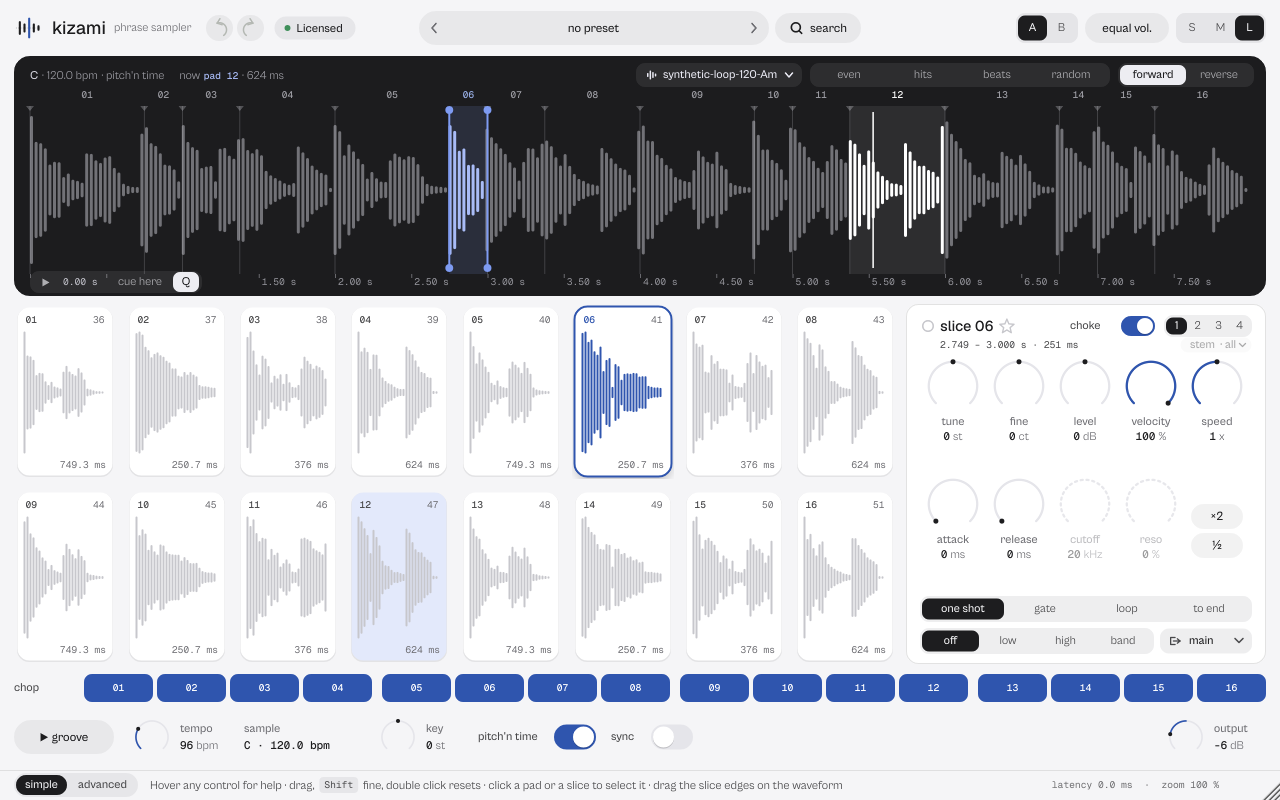The height and width of the screenshot is (800, 1280).
Task: Select the hits slicing mode
Action: (x=923, y=75)
